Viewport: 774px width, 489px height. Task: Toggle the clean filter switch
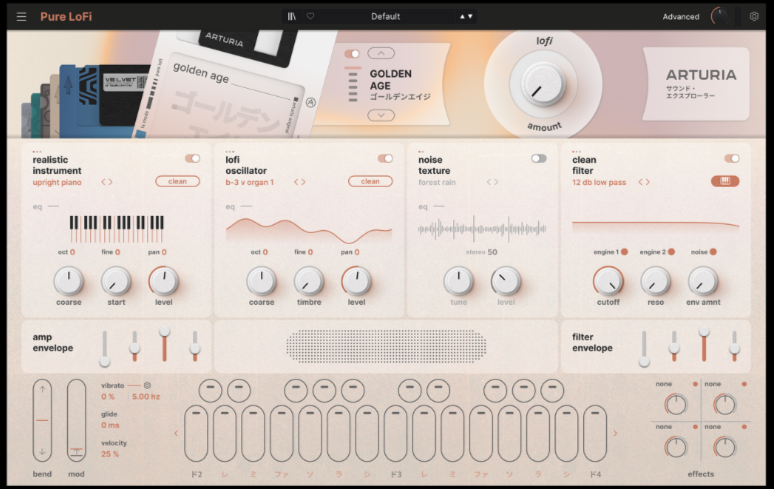pyautogui.click(x=732, y=158)
